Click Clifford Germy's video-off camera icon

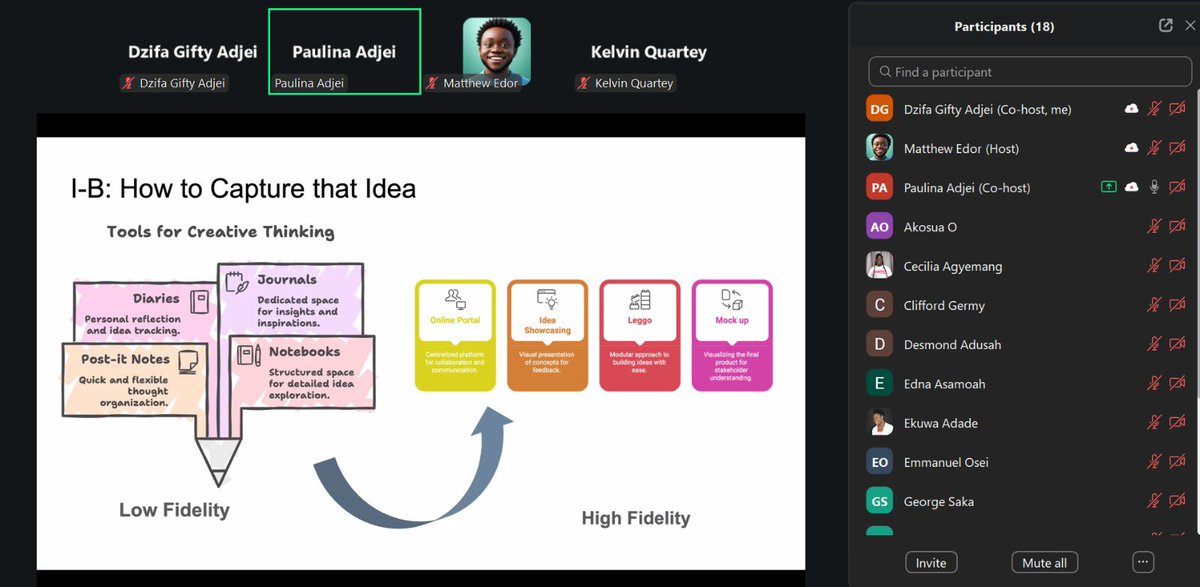(x=1177, y=305)
